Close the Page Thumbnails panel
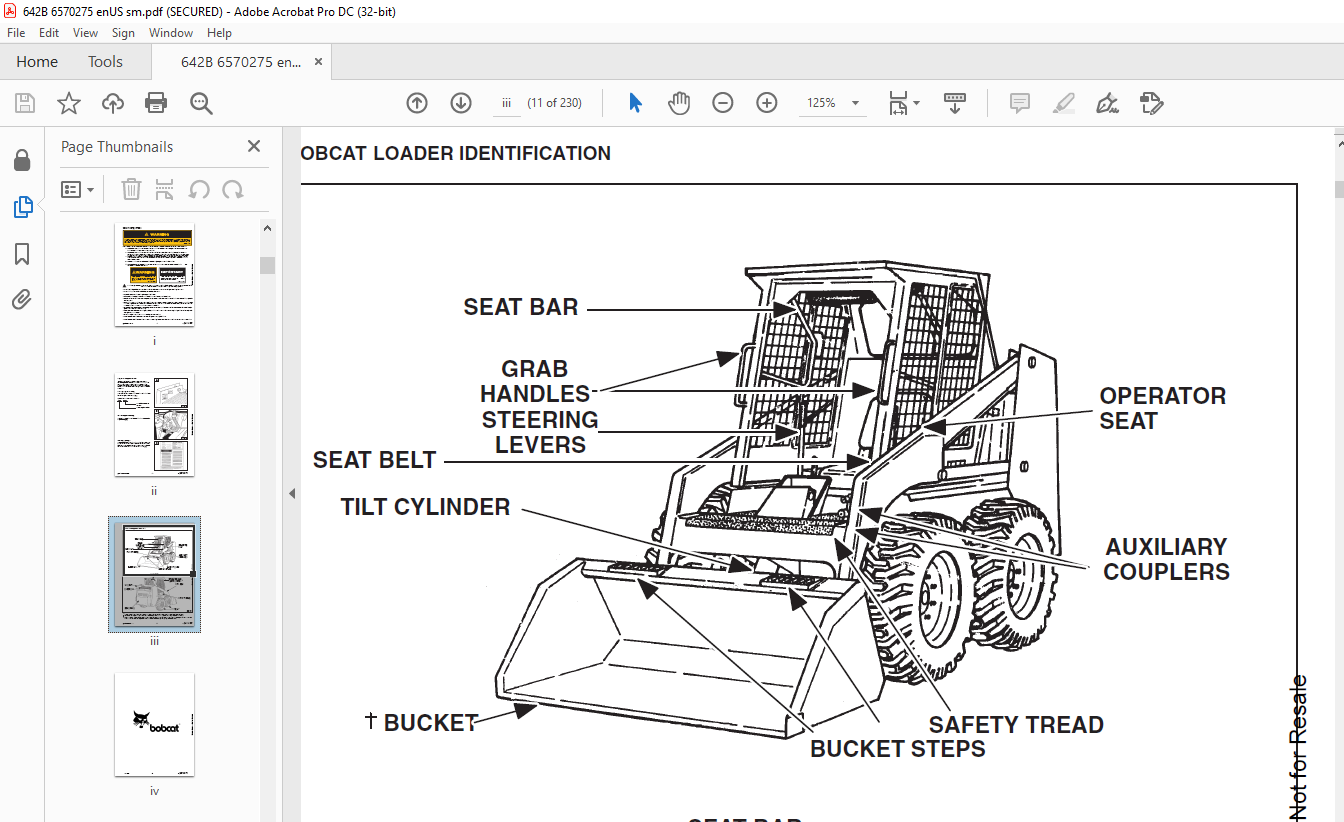 (x=254, y=146)
